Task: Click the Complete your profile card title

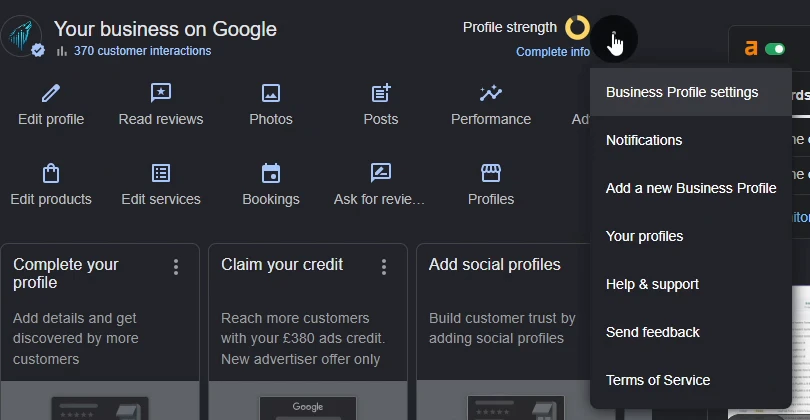Action: [66, 273]
